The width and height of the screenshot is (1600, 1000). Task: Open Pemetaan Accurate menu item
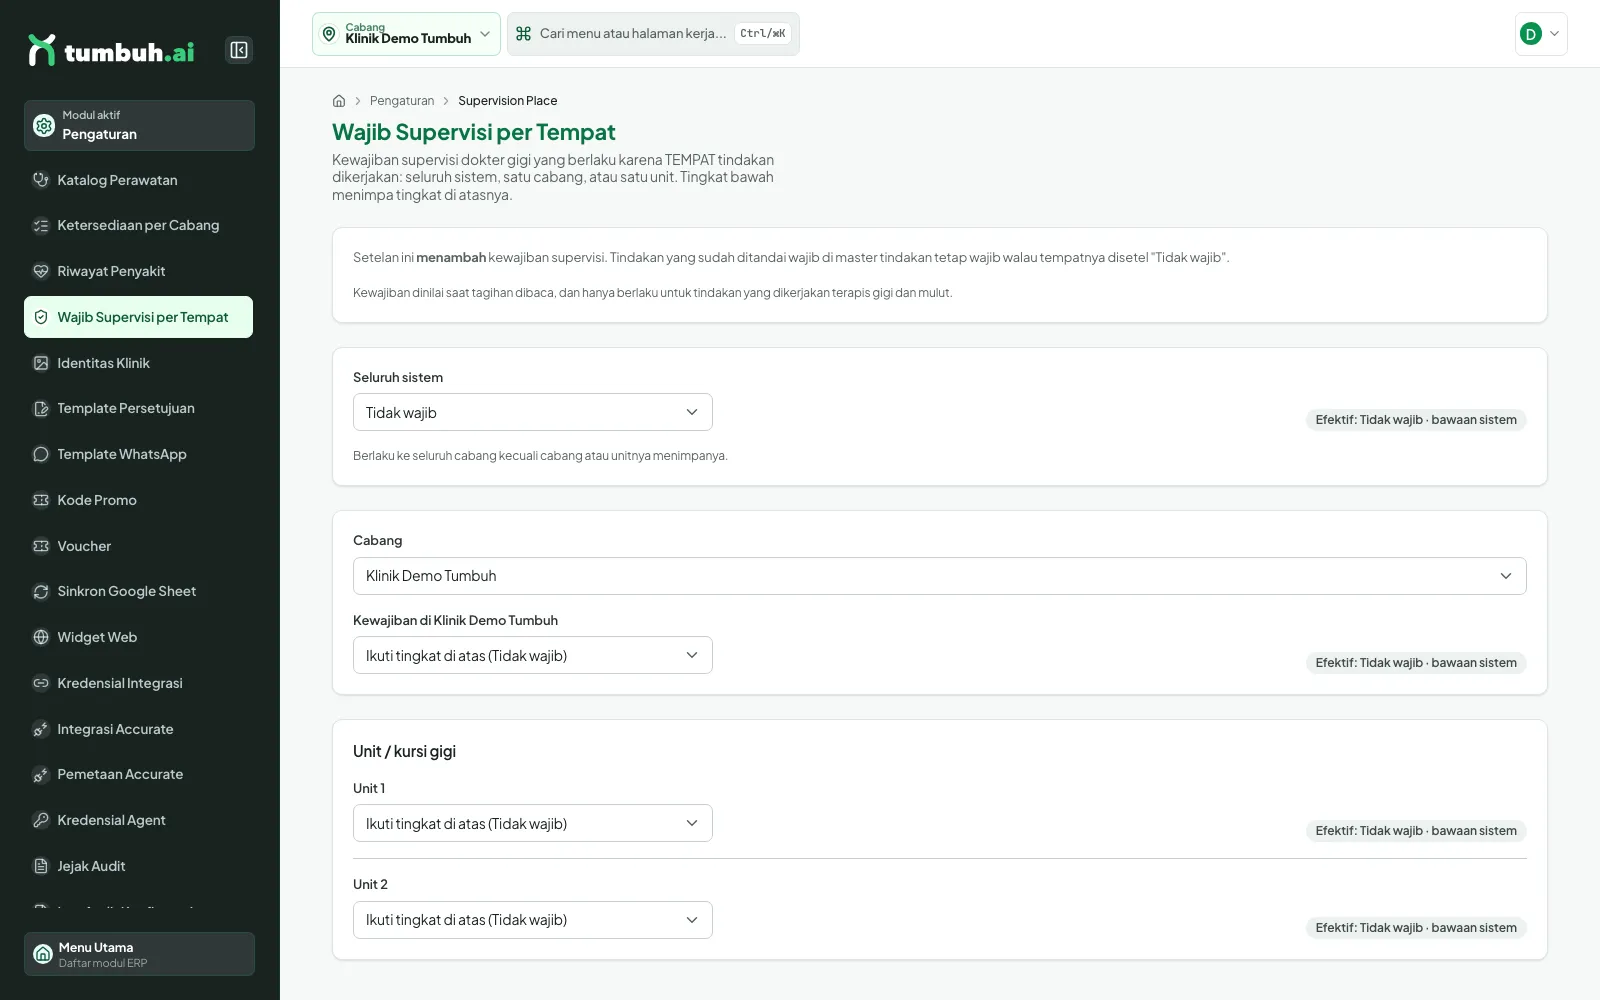(x=139, y=774)
